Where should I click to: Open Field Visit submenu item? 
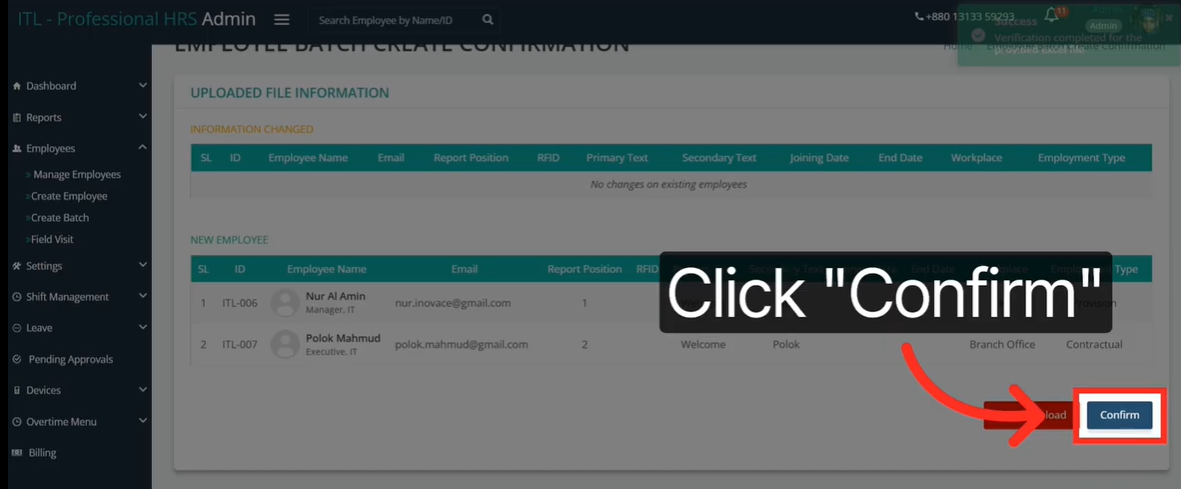click(52, 240)
